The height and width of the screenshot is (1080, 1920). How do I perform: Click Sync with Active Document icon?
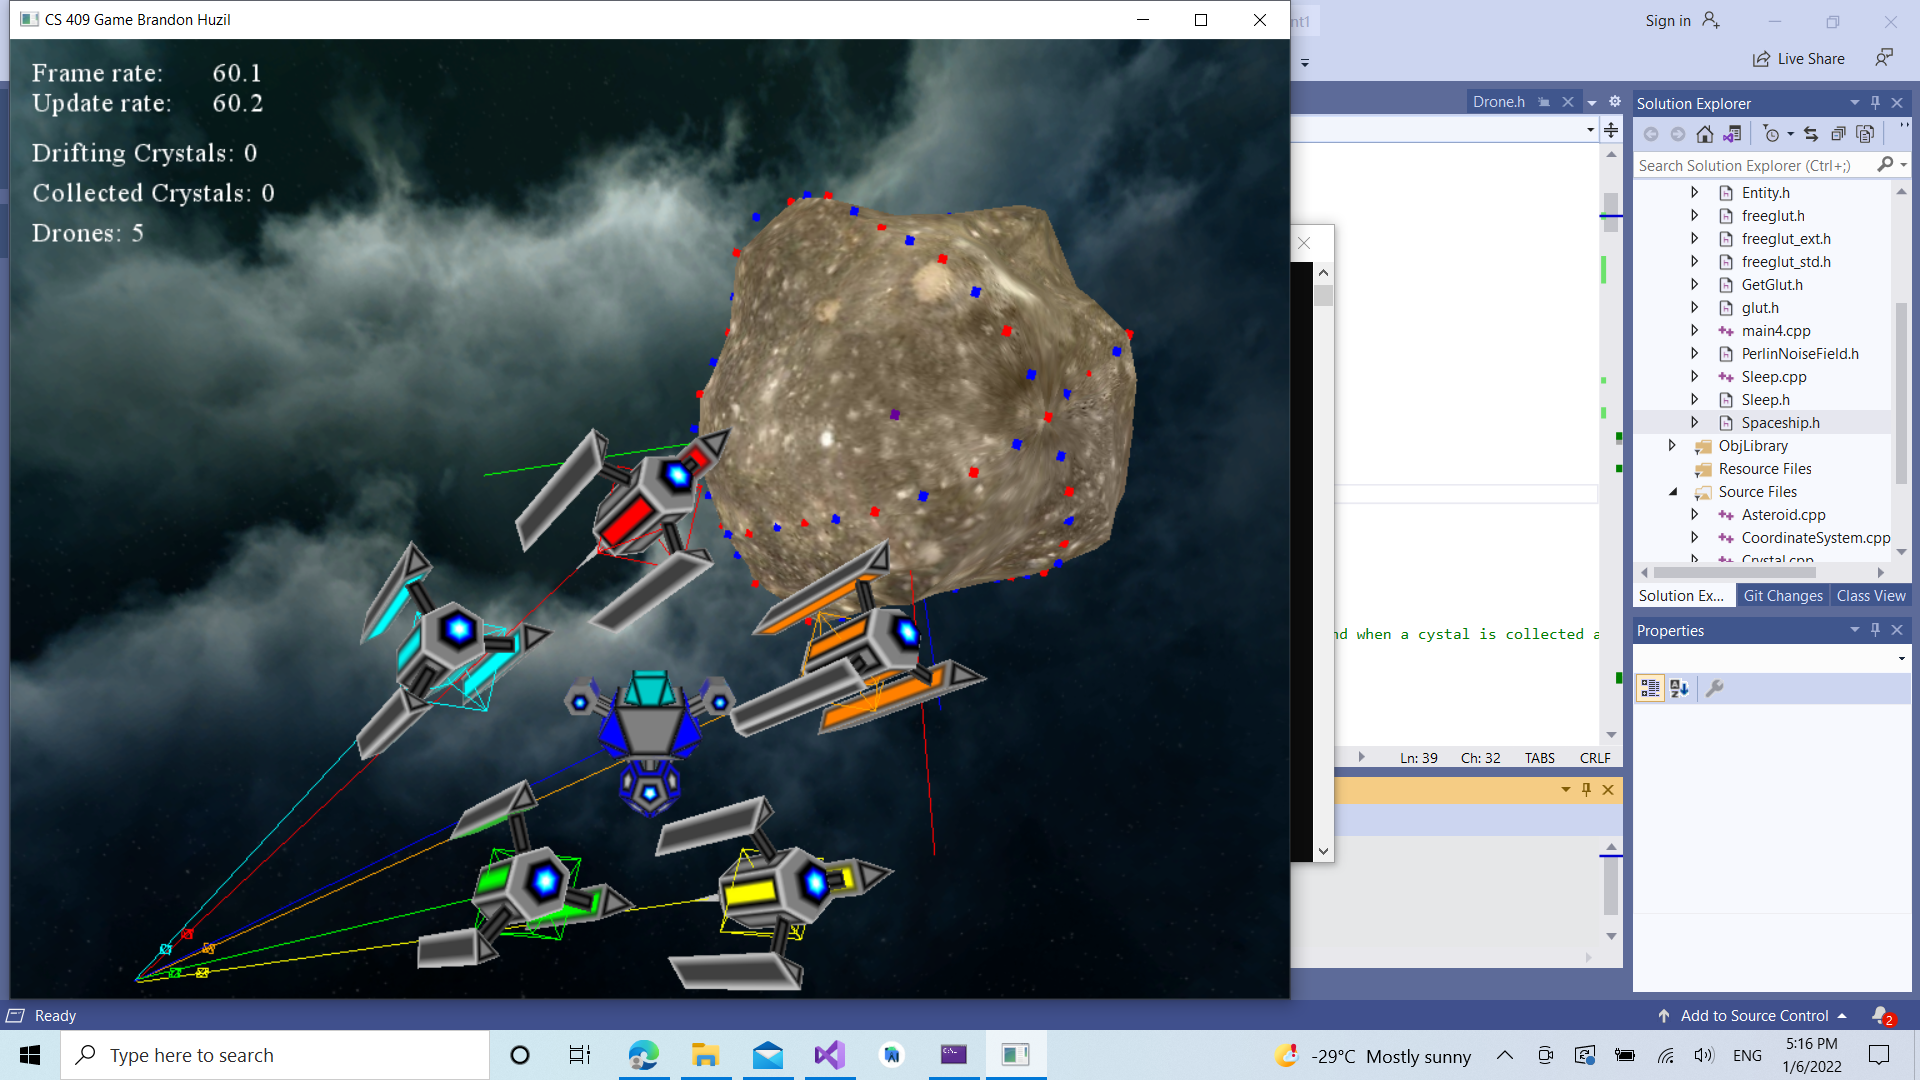pyautogui.click(x=1811, y=134)
